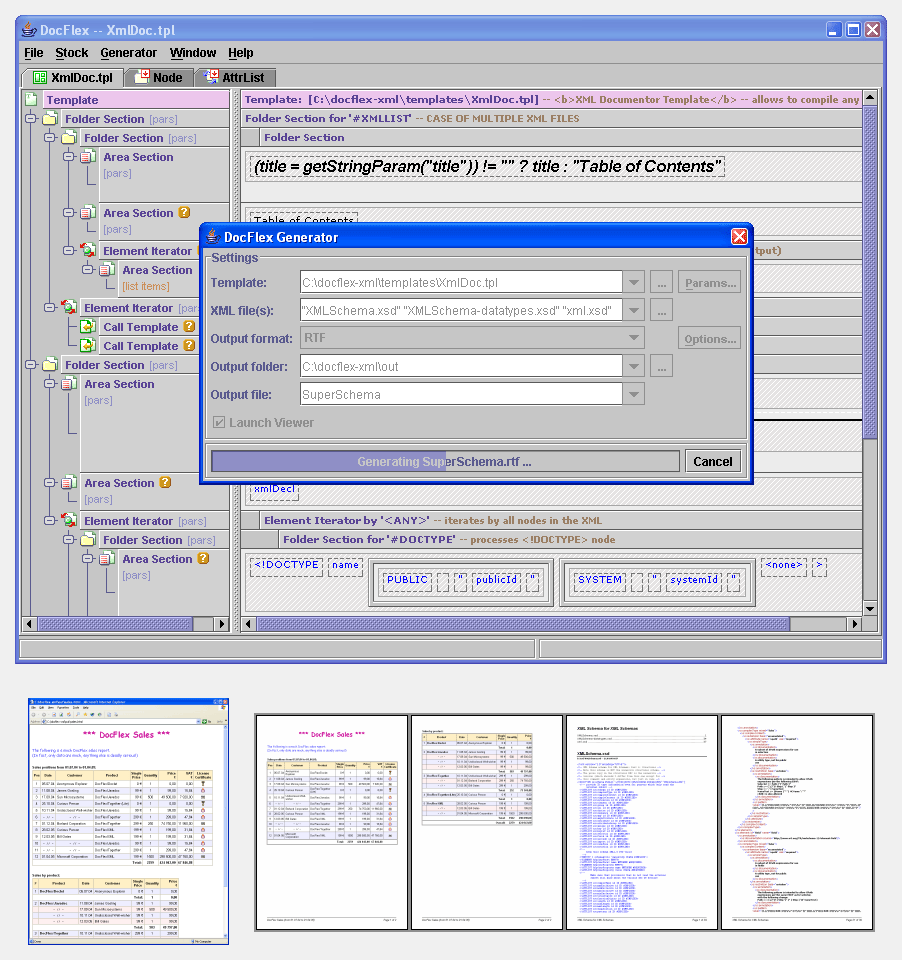
Task: Click the tree panel horizontal scrollbar thumb
Action: [x=115, y=624]
